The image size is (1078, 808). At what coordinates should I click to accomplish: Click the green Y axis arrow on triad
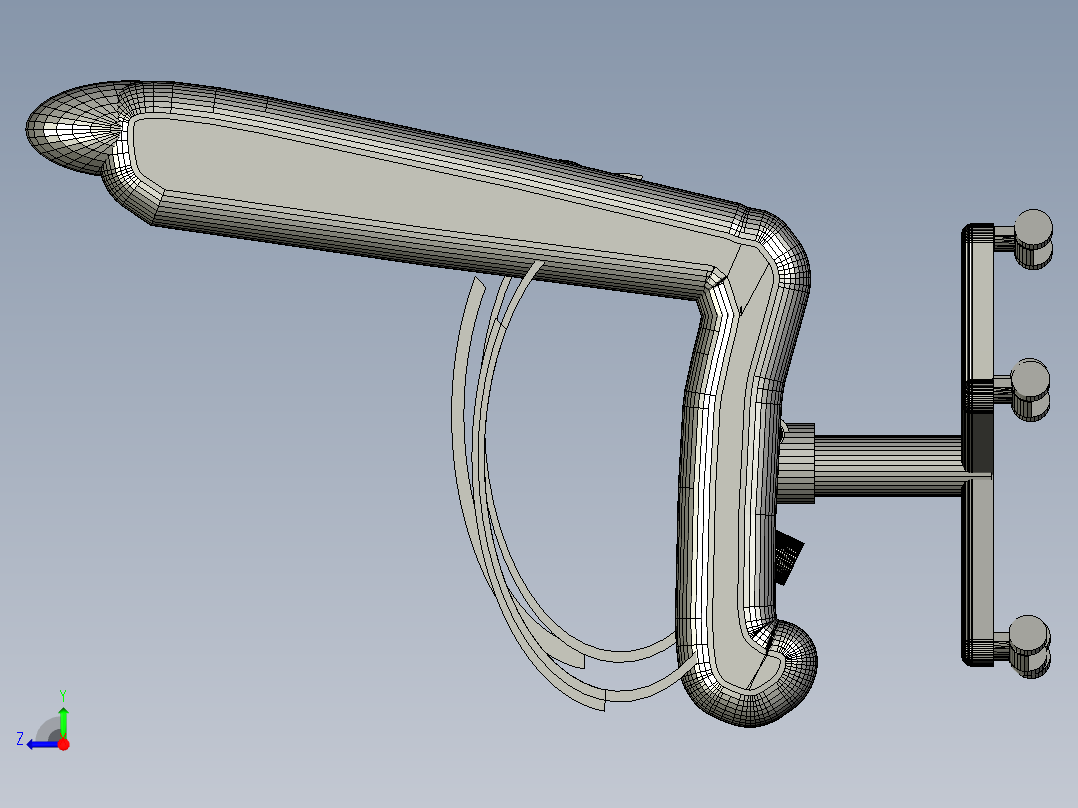[x=63, y=723]
